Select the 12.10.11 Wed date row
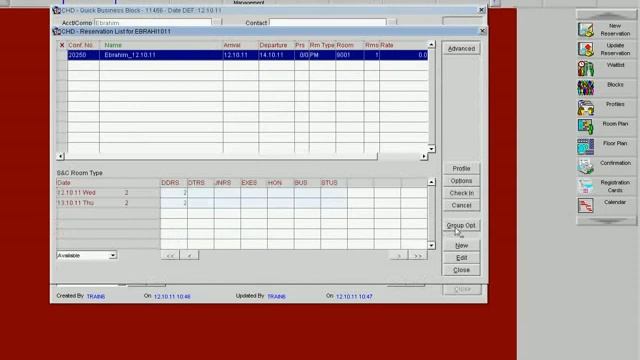640x360 pixels. [x=108, y=193]
